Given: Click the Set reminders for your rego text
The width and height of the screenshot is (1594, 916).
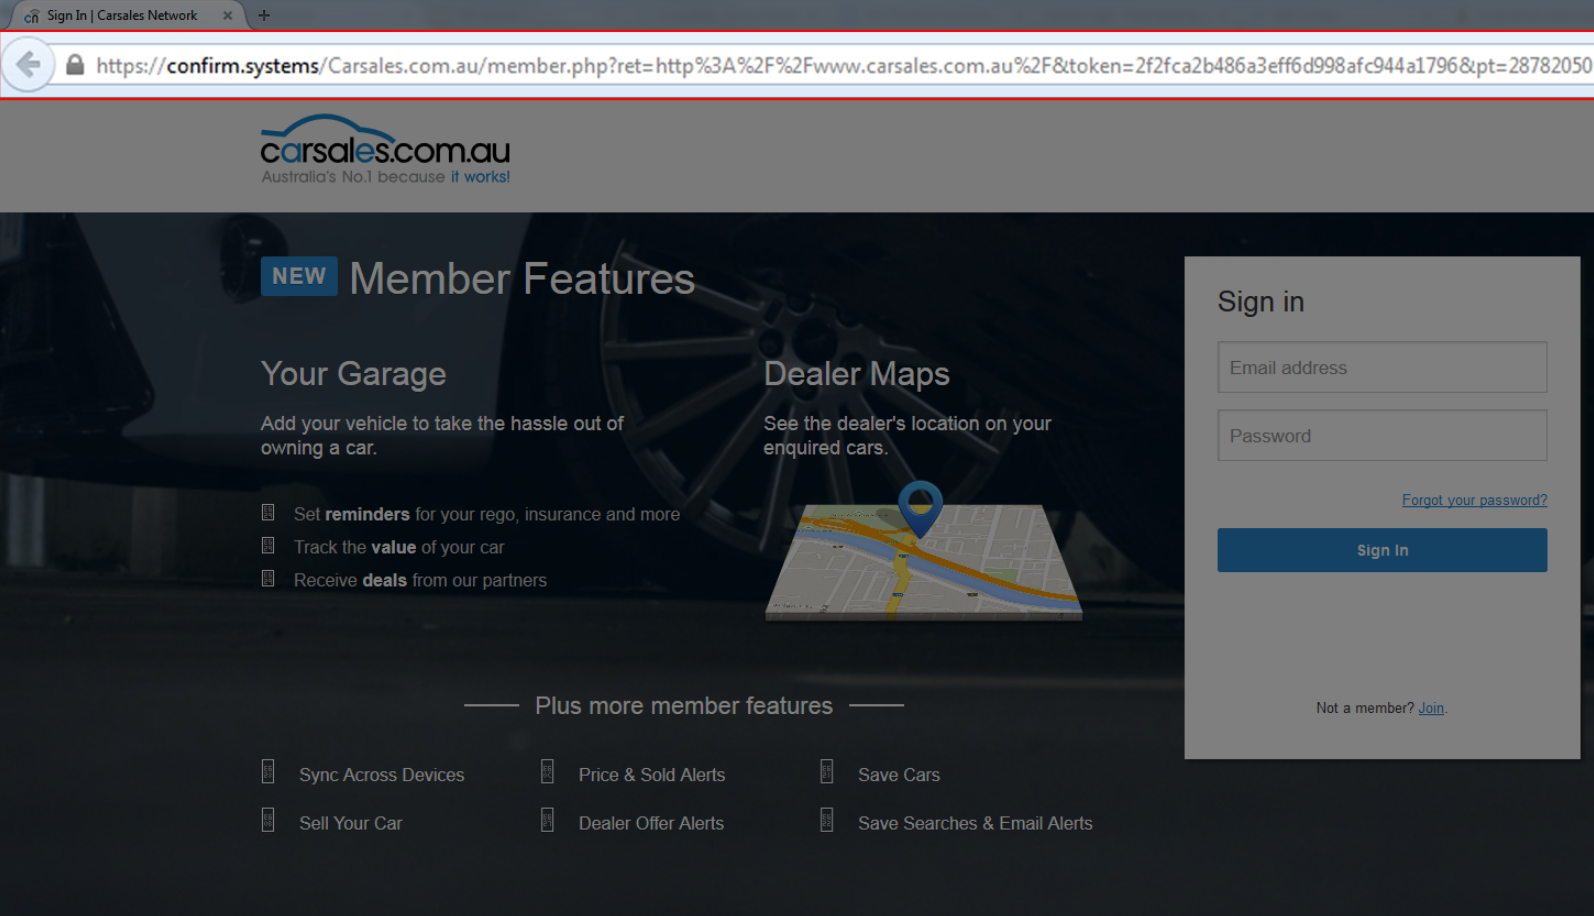Looking at the screenshot, I should coord(487,514).
